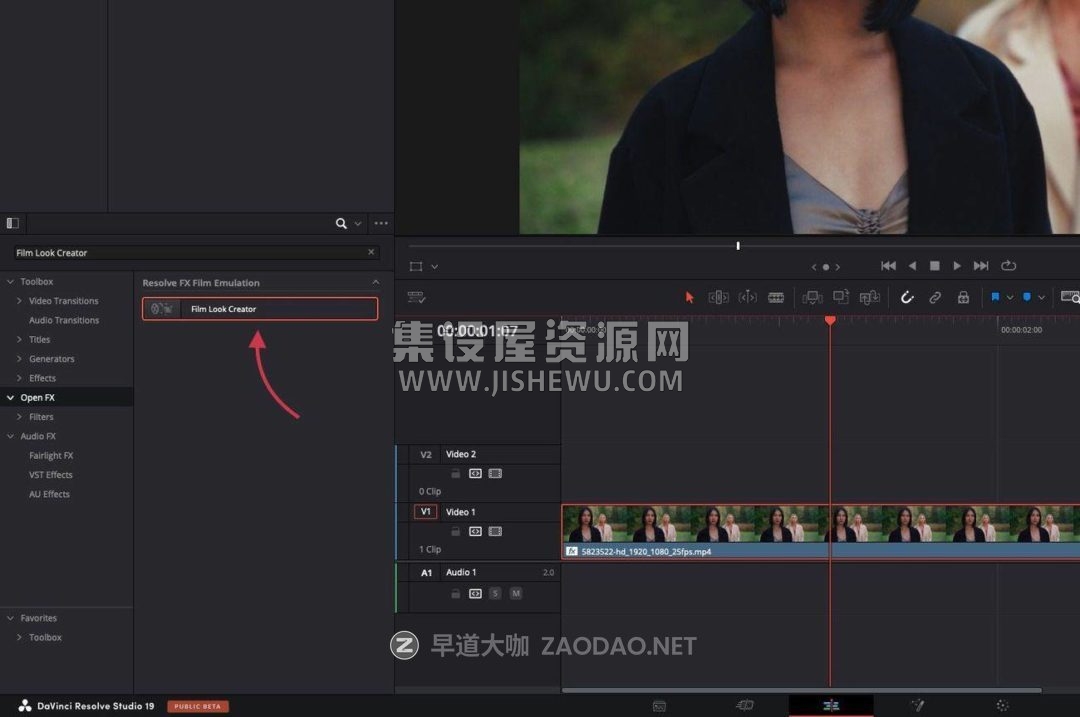This screenshot has width=1080, height=717.
Task: Play the timeline forward
Action: (x=957, y=266)
